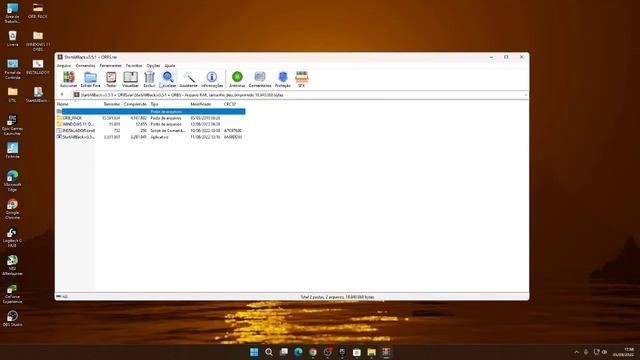This screenshot has width=640, height=360.
Task: Click the Testar toolbar icon
Action: point(111,79)
